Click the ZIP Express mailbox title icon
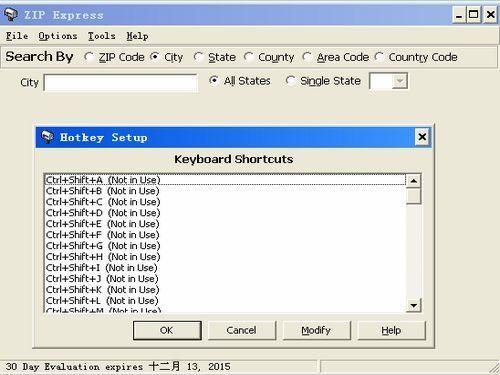The width and height of the screenshot is (500, 375). pyautogui.click(x=11, y=15)
